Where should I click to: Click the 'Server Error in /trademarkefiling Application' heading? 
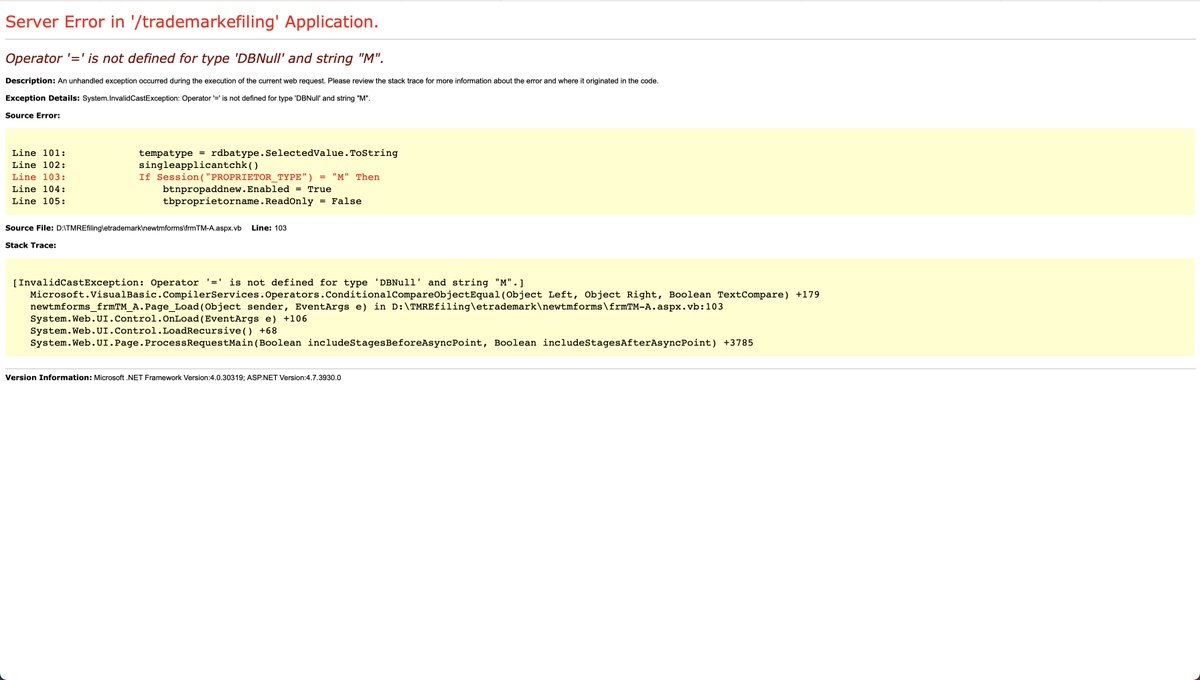pos(192,21)
